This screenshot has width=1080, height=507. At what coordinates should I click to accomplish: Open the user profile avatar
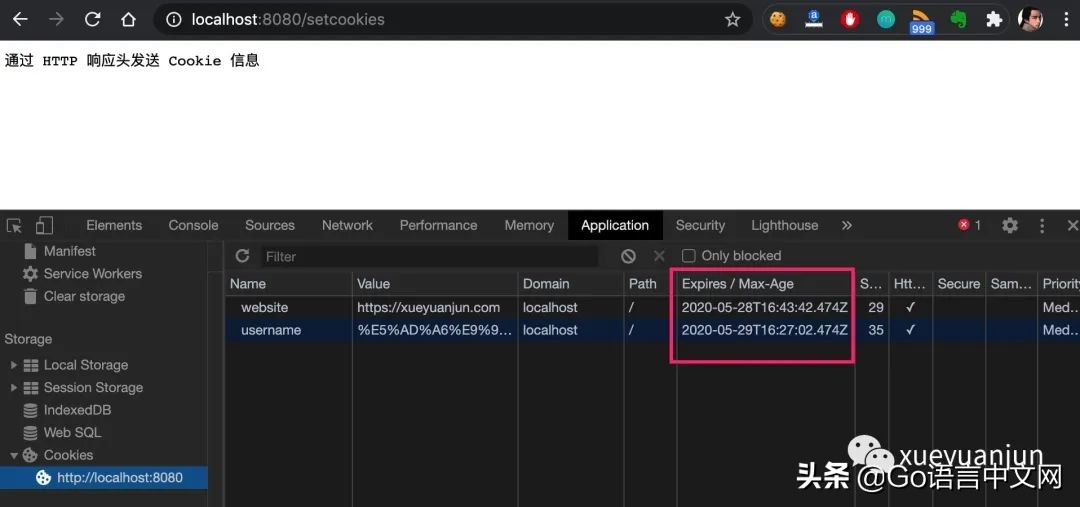1030,19
